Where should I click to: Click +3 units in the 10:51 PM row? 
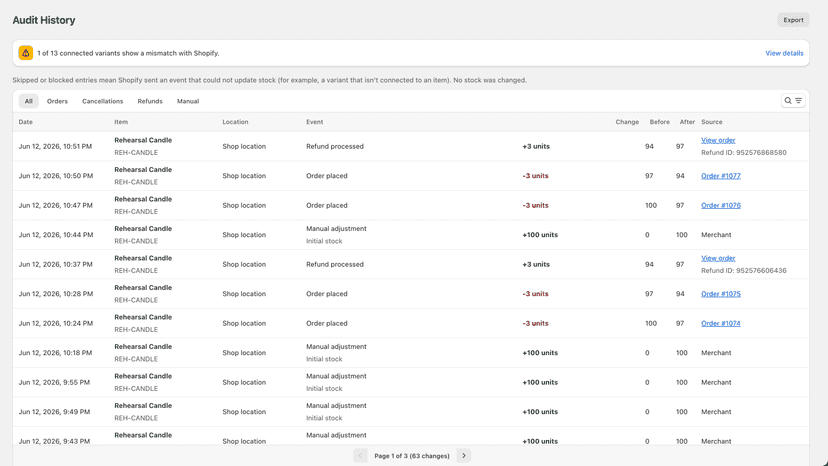coord(535,146)
